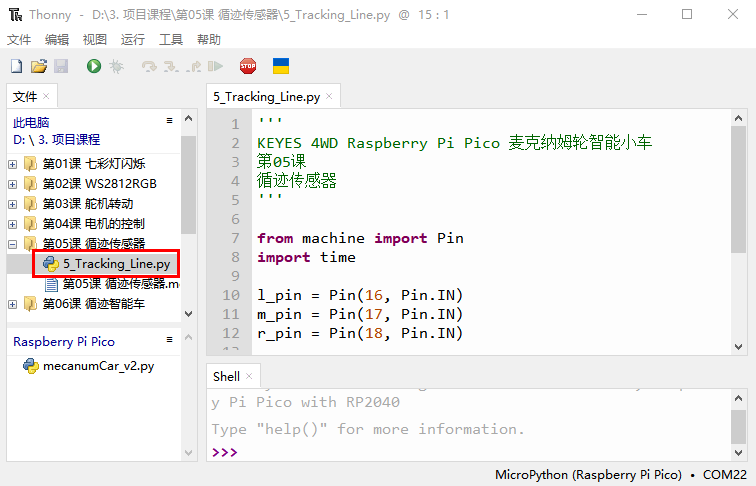
Task: Click the Step out debug icon
Action: (194, 66)
